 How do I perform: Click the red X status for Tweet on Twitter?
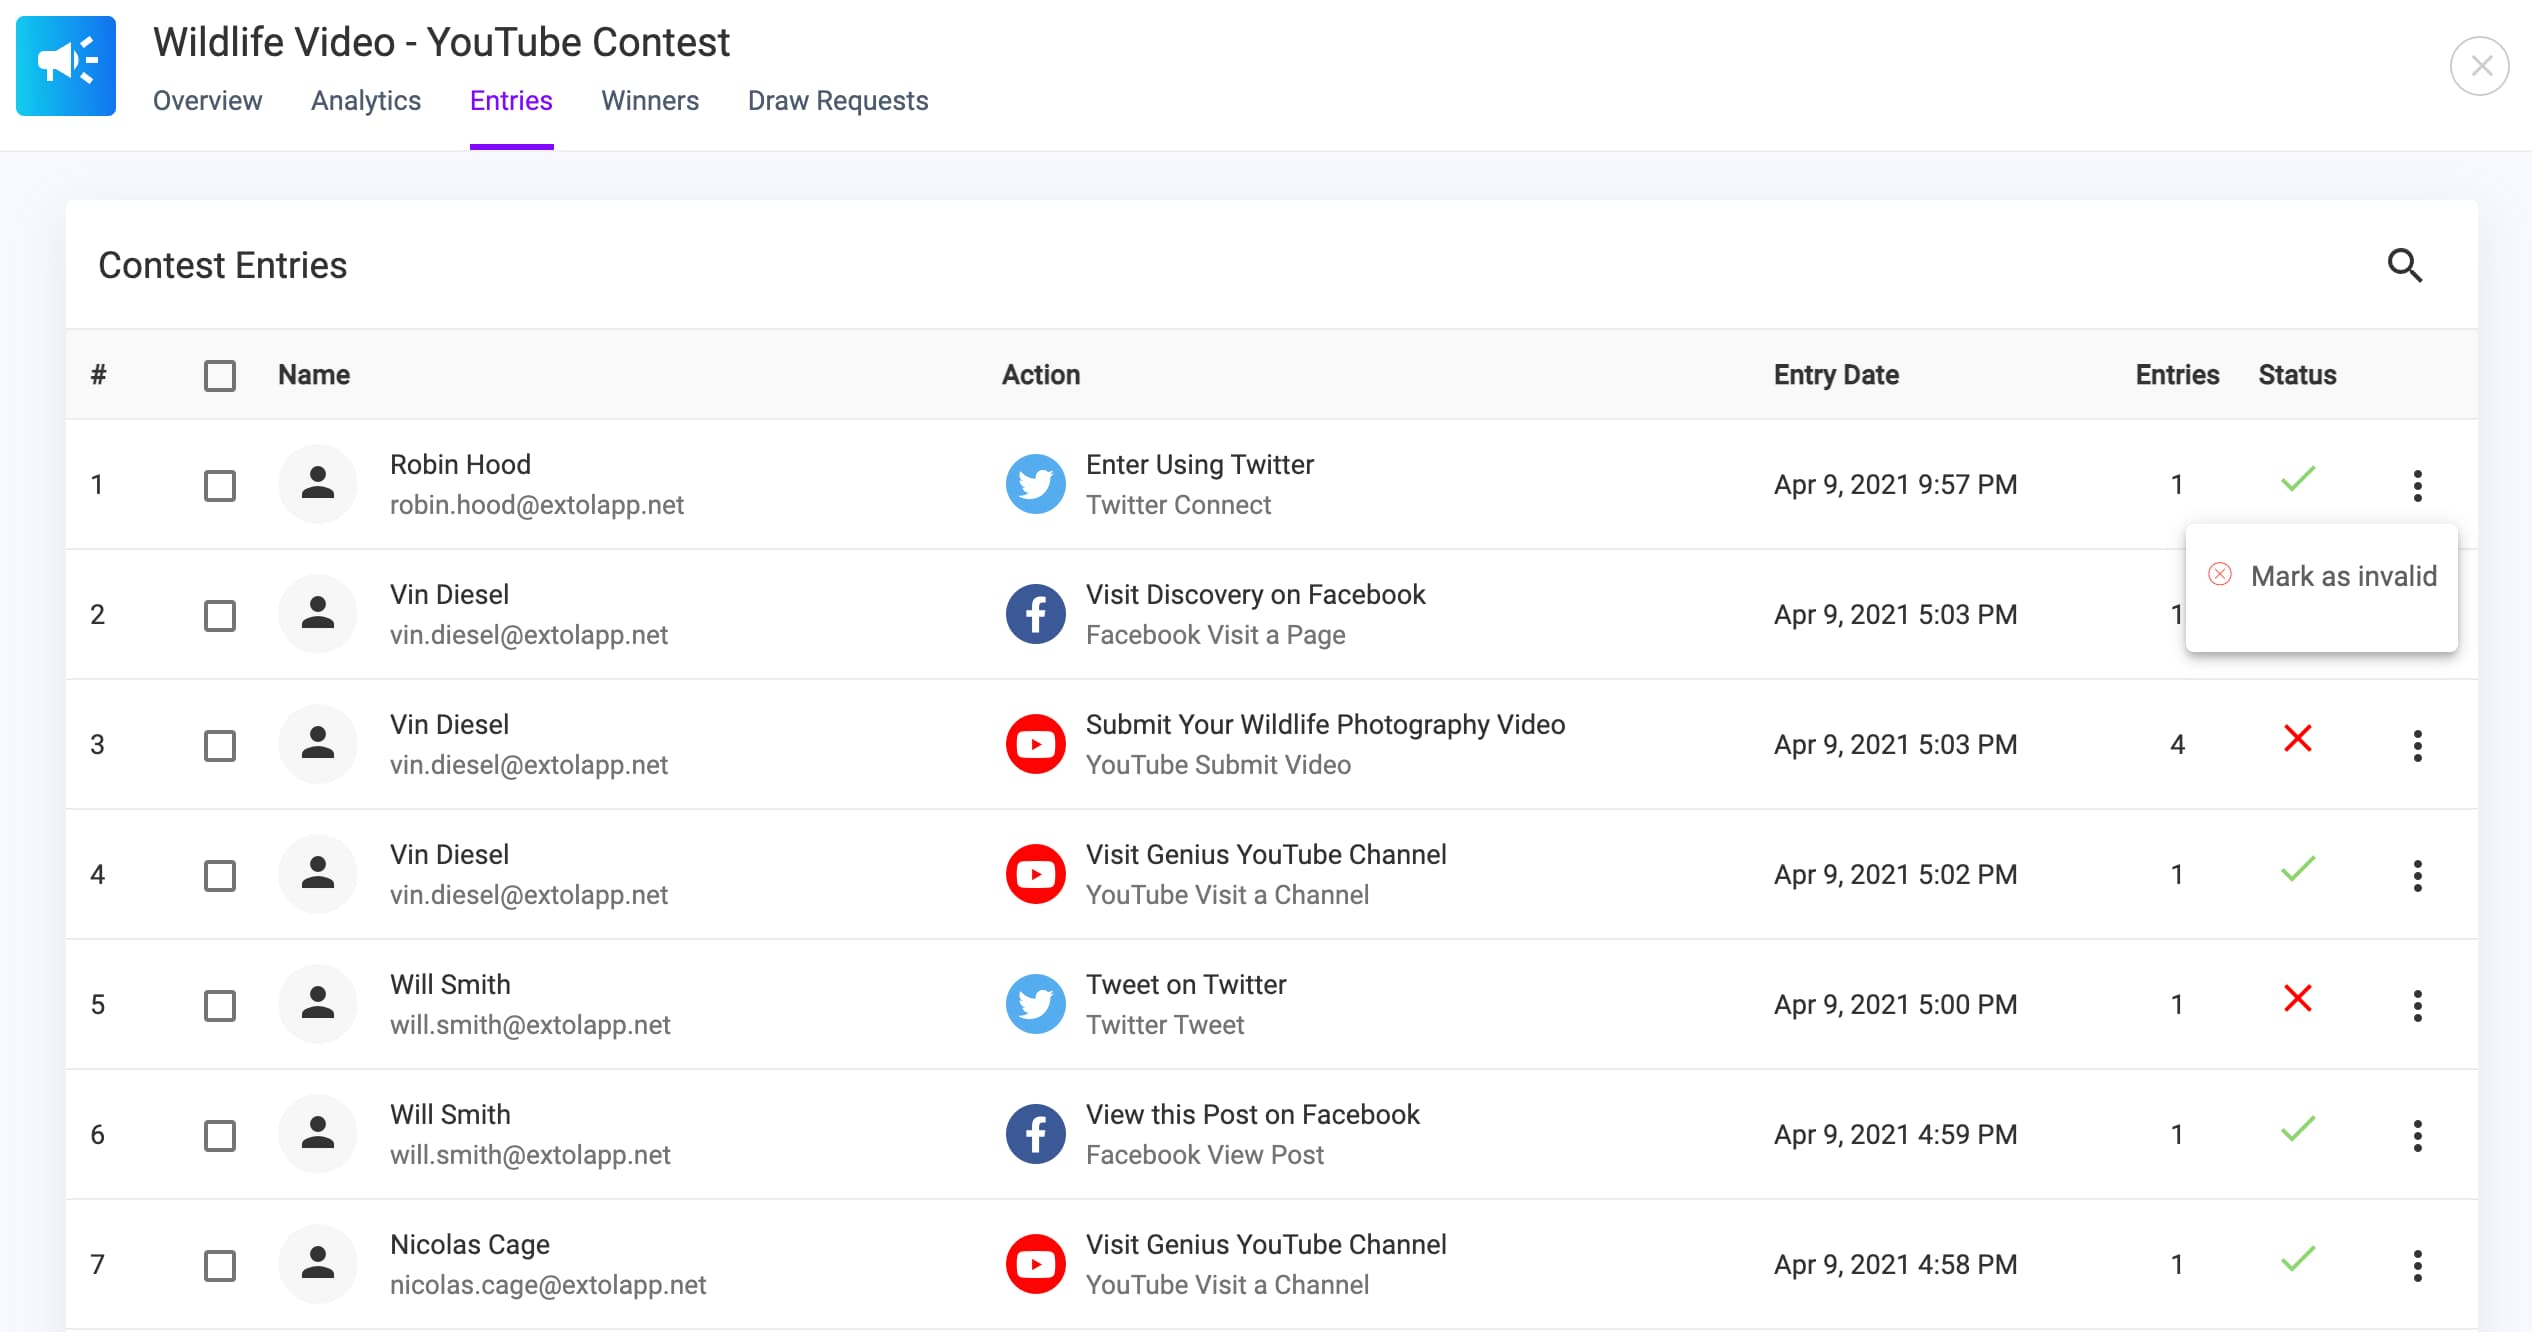(x=2298, y=999)
